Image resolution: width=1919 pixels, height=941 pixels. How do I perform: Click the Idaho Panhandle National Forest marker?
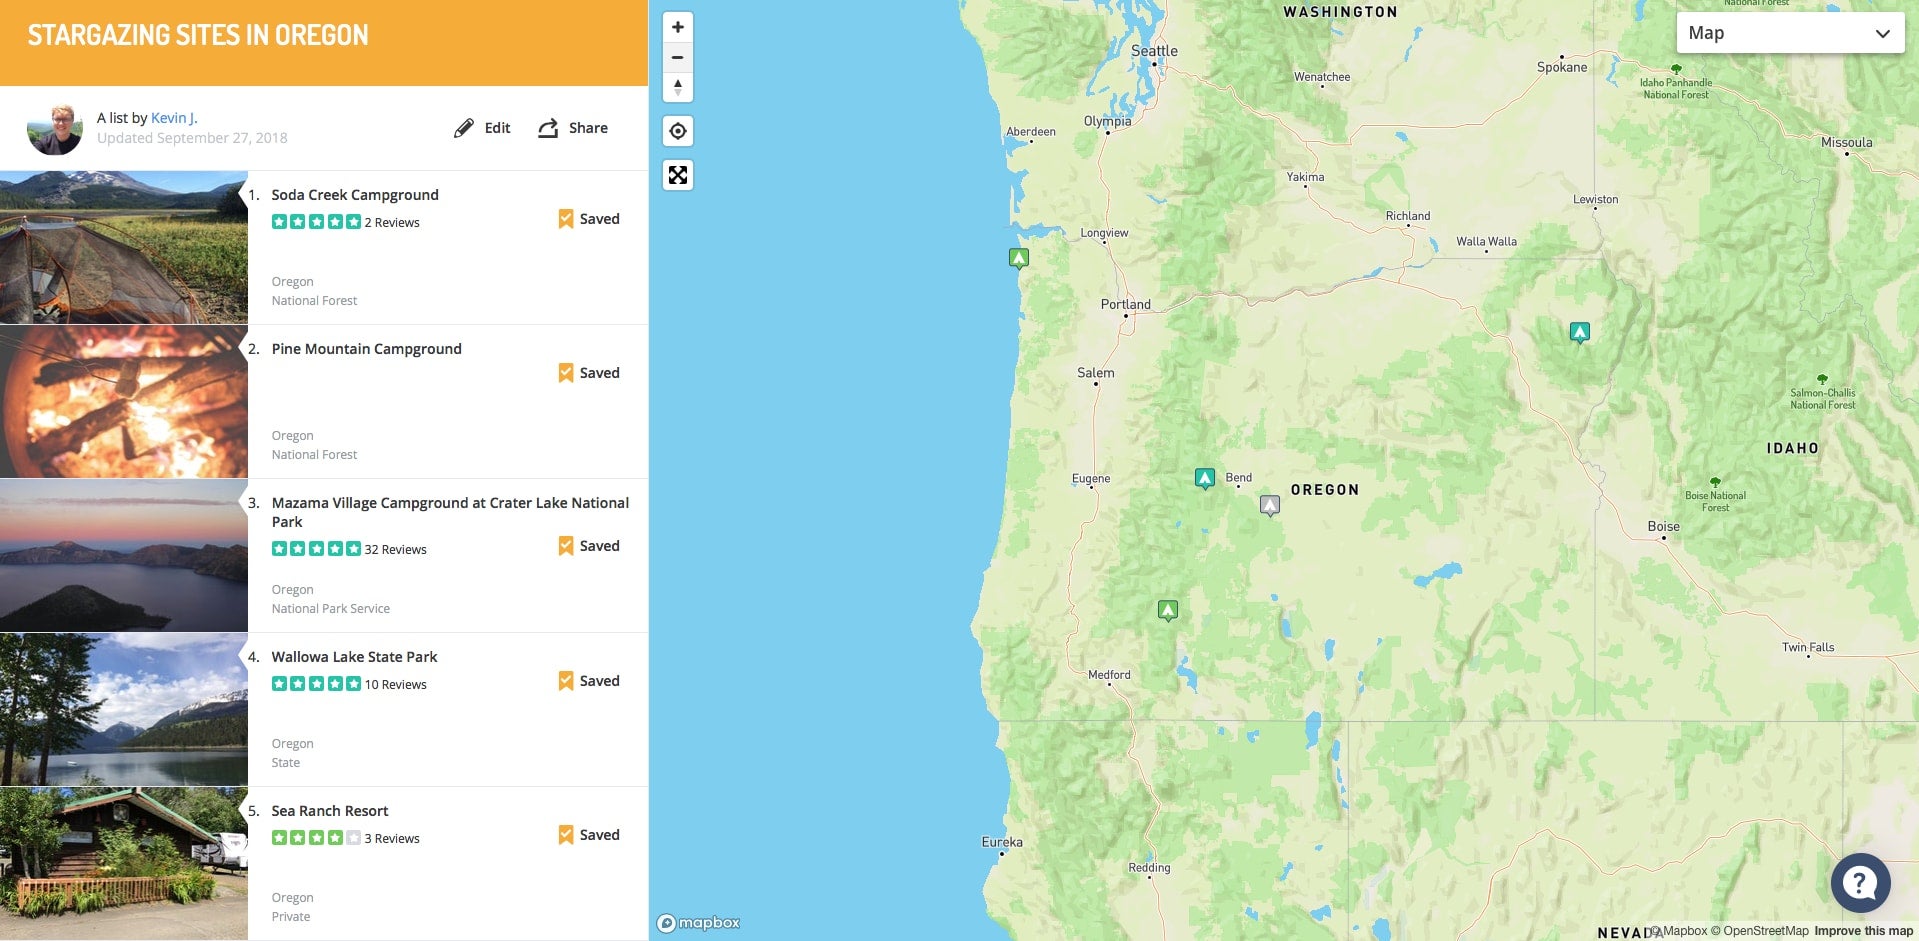(1676, 70)
